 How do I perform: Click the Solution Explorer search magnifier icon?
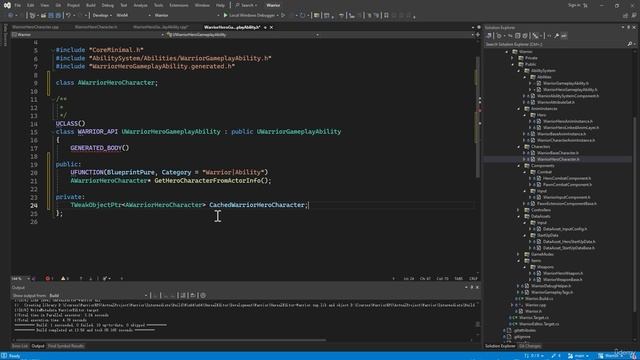coord(629,44)
